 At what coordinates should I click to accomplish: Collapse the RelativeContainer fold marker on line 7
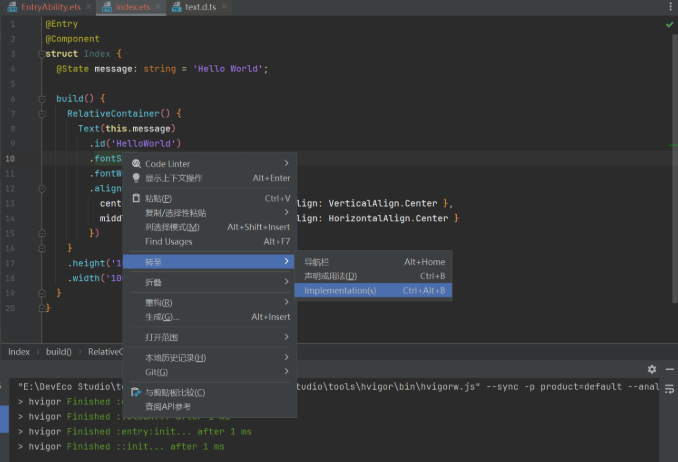point(42,114)
